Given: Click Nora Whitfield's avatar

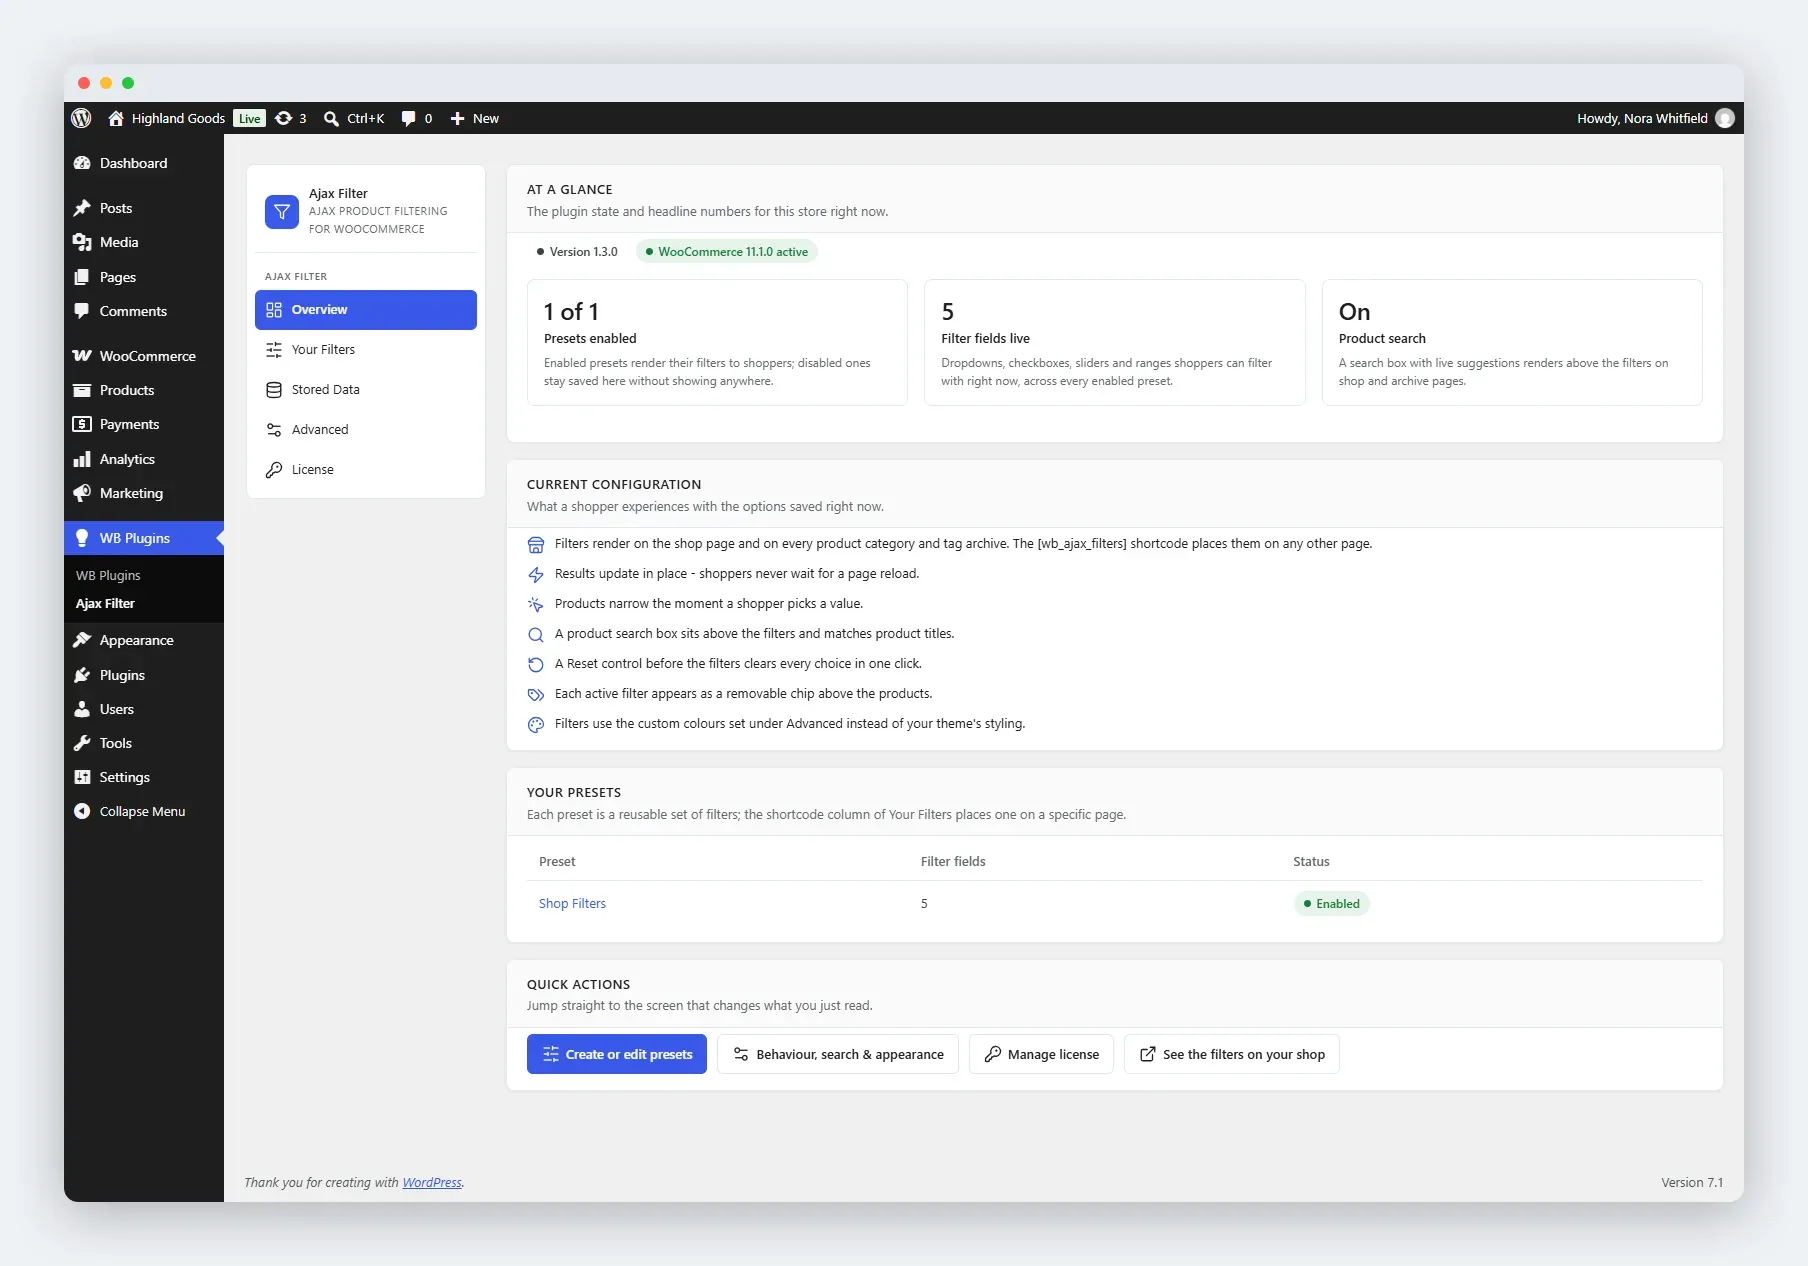Looking at the screenshot, I should 1725,118.
